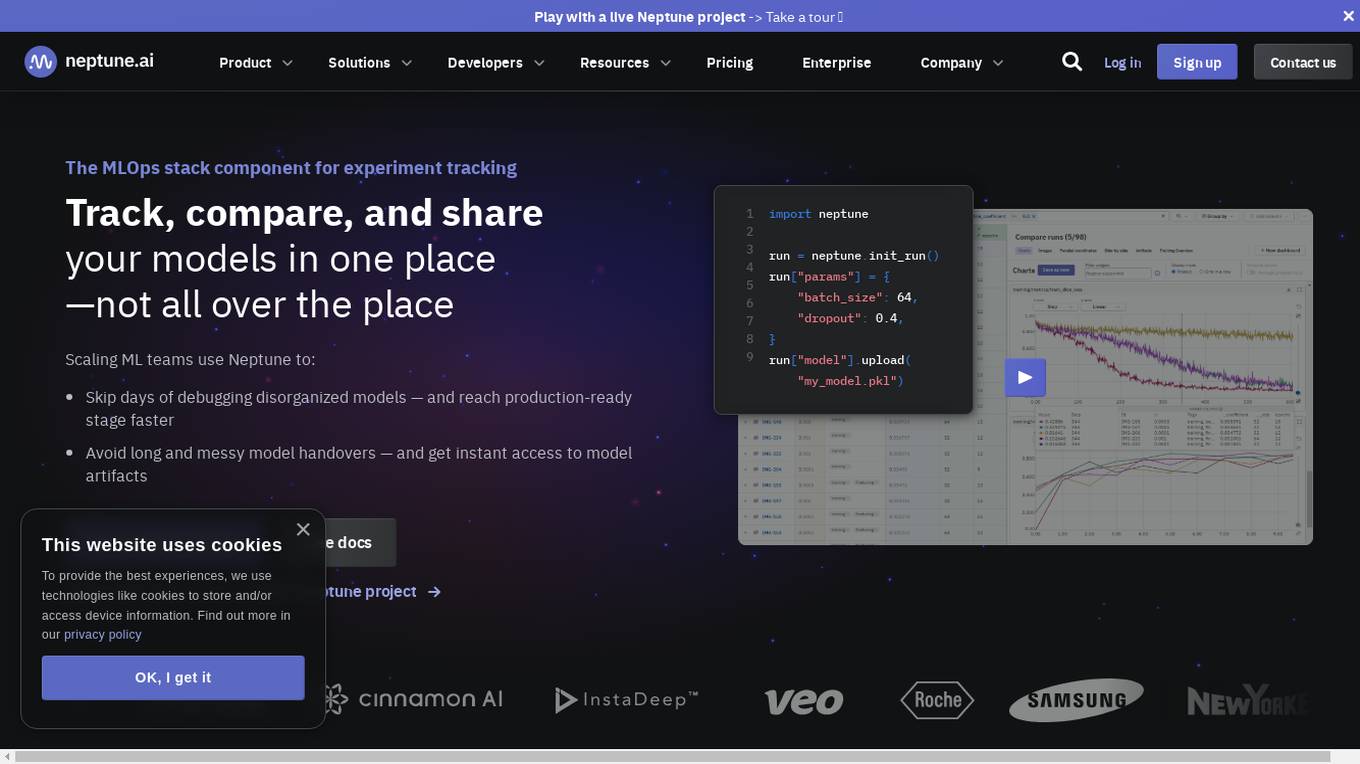This screenshot has width=1360, height=764.
Task: Click Scaling ML teams use Neptune text
Action: [x=190, y=359]
